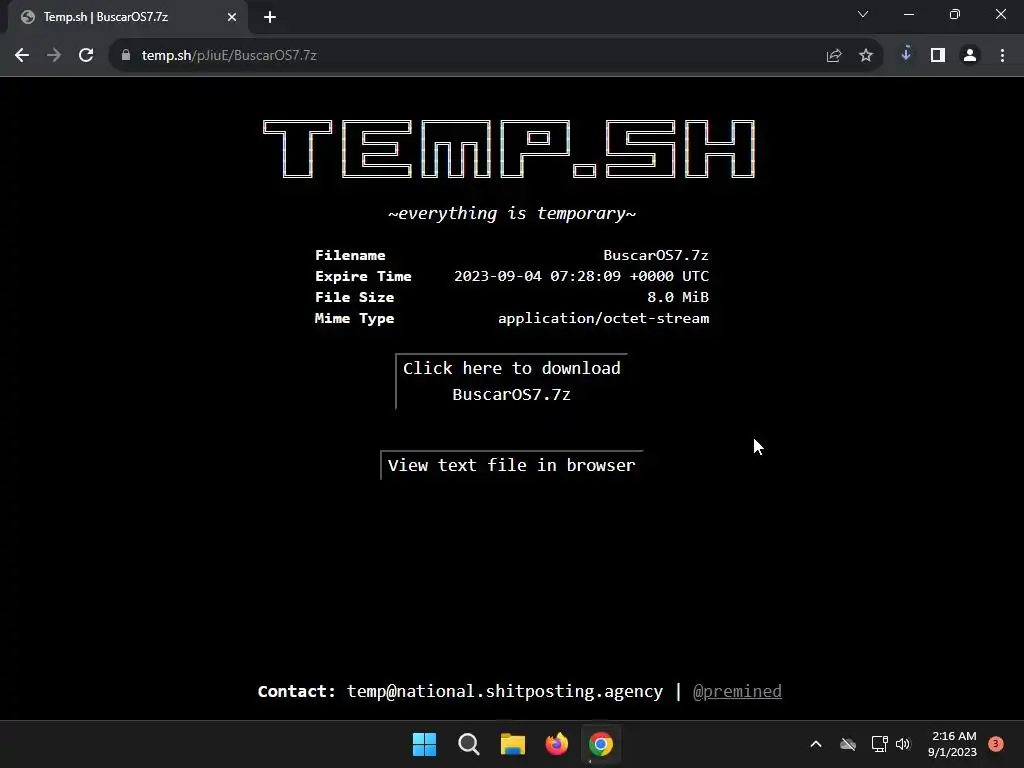Open Windows taskbar search

(469, 744)
